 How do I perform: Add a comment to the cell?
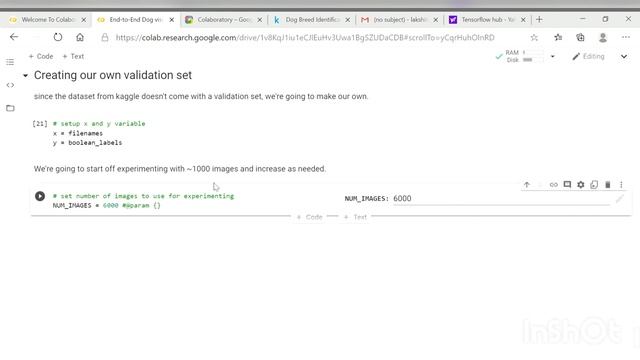pyautogui.click(x=567, y=184)
